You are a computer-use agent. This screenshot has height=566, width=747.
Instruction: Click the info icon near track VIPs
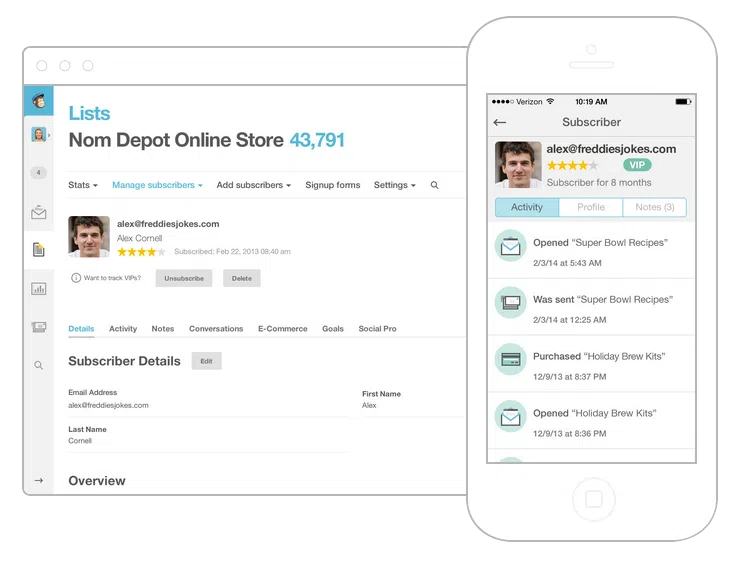tap(76, 278)
